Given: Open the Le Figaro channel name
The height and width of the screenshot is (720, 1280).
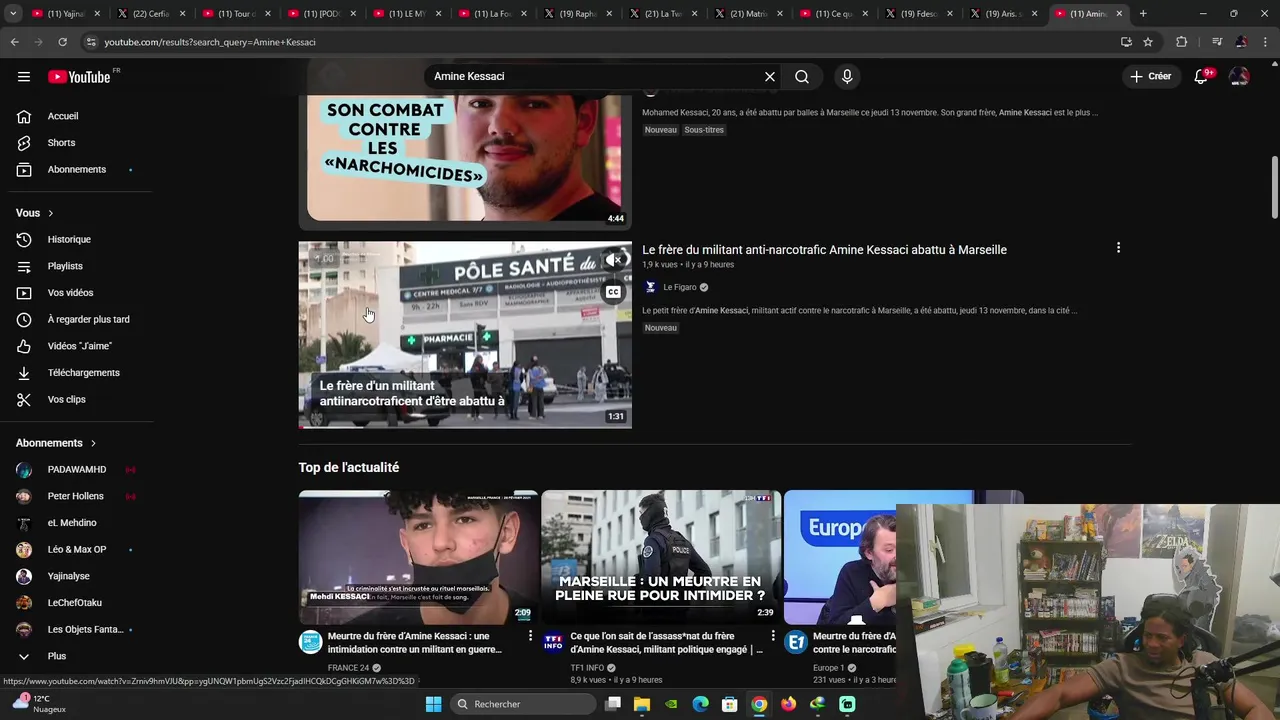Looking at the screenshot, I should 680,287.
